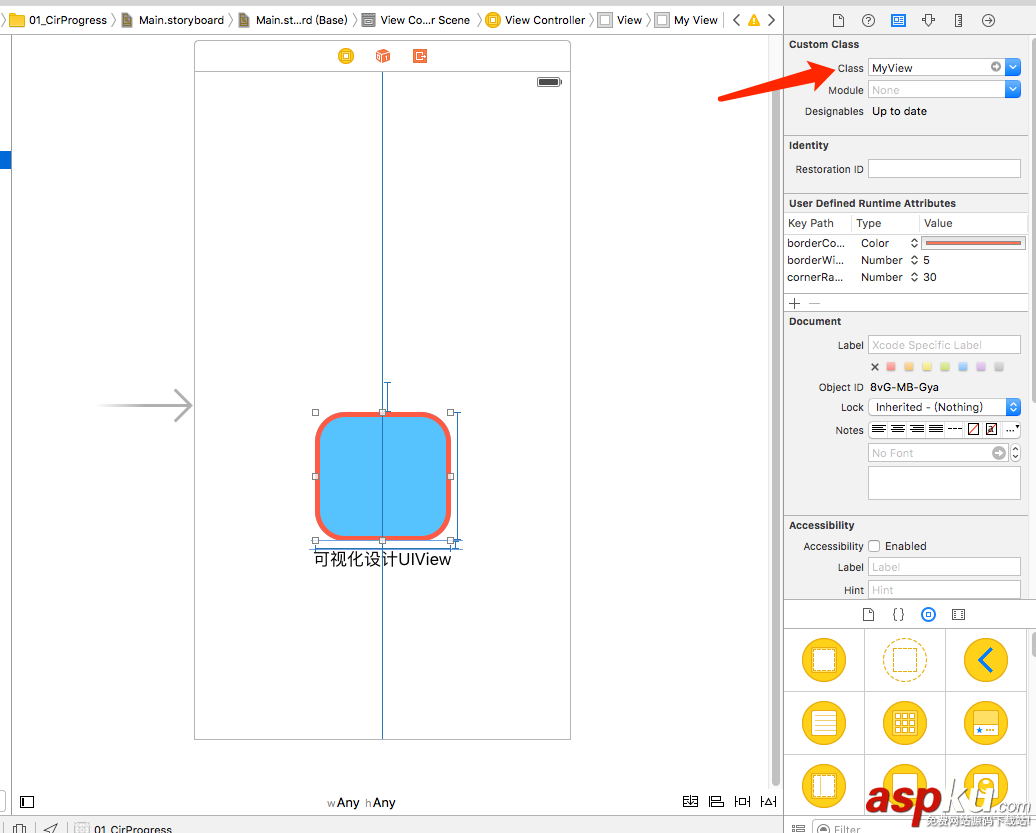Select View Controller object in library

[x=824, y=660]
